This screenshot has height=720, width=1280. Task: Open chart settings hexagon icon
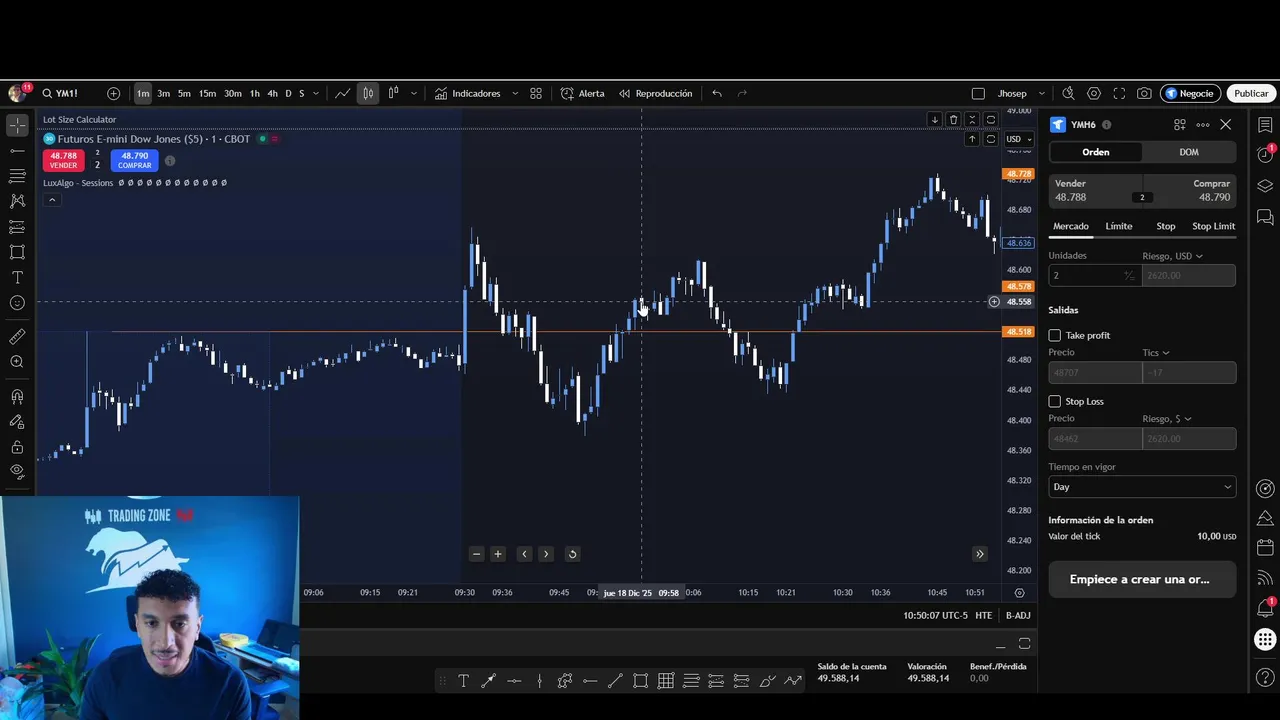(x=1094, y=93)
